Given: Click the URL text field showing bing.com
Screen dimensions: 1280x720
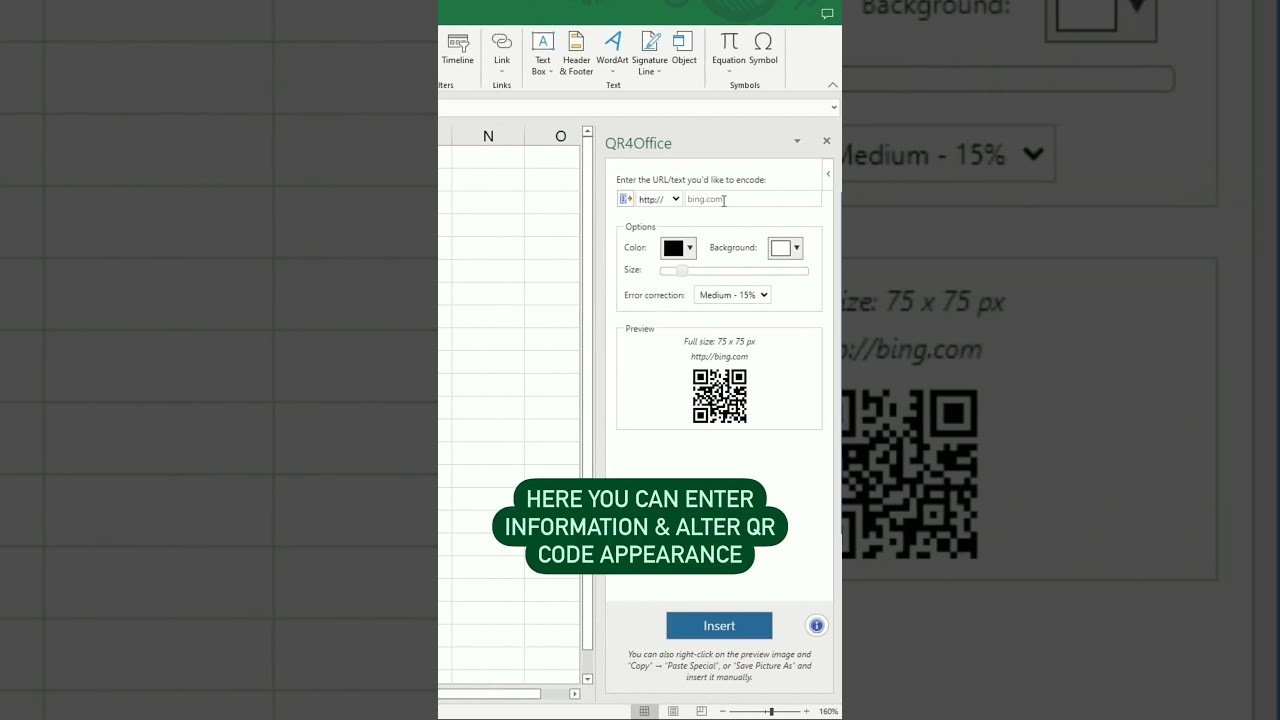Looking at the screenshot, I should pyautogui.click(x=752, y=199).
